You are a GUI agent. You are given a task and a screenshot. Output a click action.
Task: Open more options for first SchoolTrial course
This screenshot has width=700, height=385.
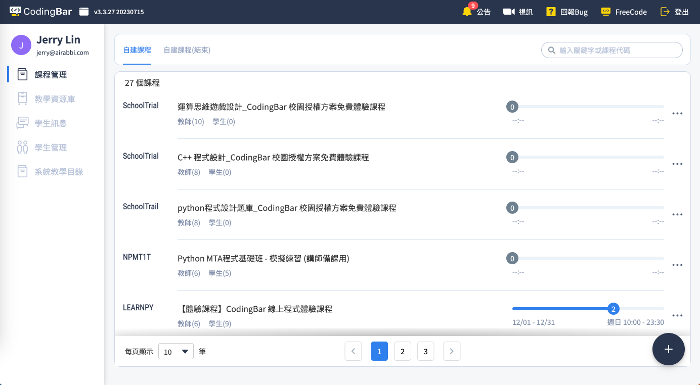(x=677, y=113)
